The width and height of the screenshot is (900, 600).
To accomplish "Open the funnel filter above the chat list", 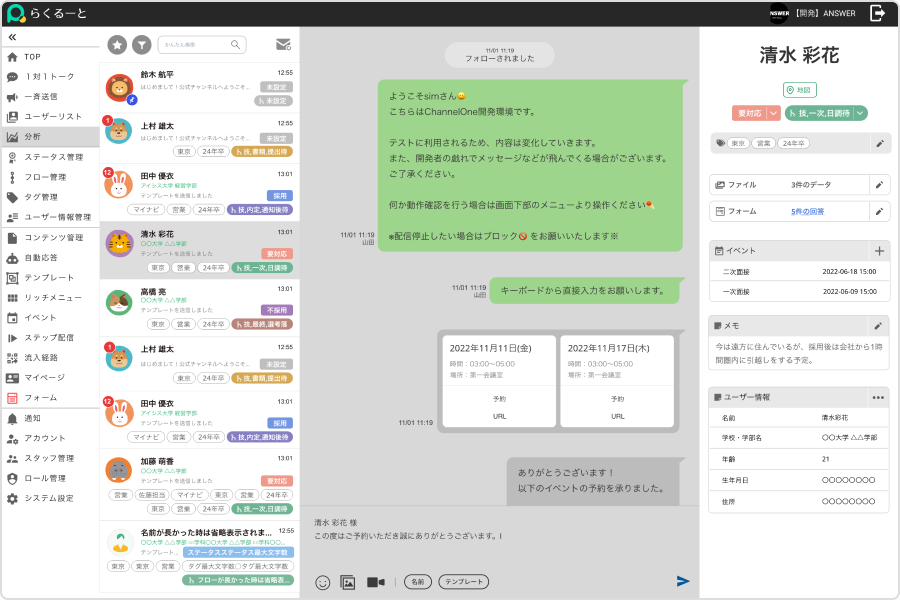I will [143, 44].
